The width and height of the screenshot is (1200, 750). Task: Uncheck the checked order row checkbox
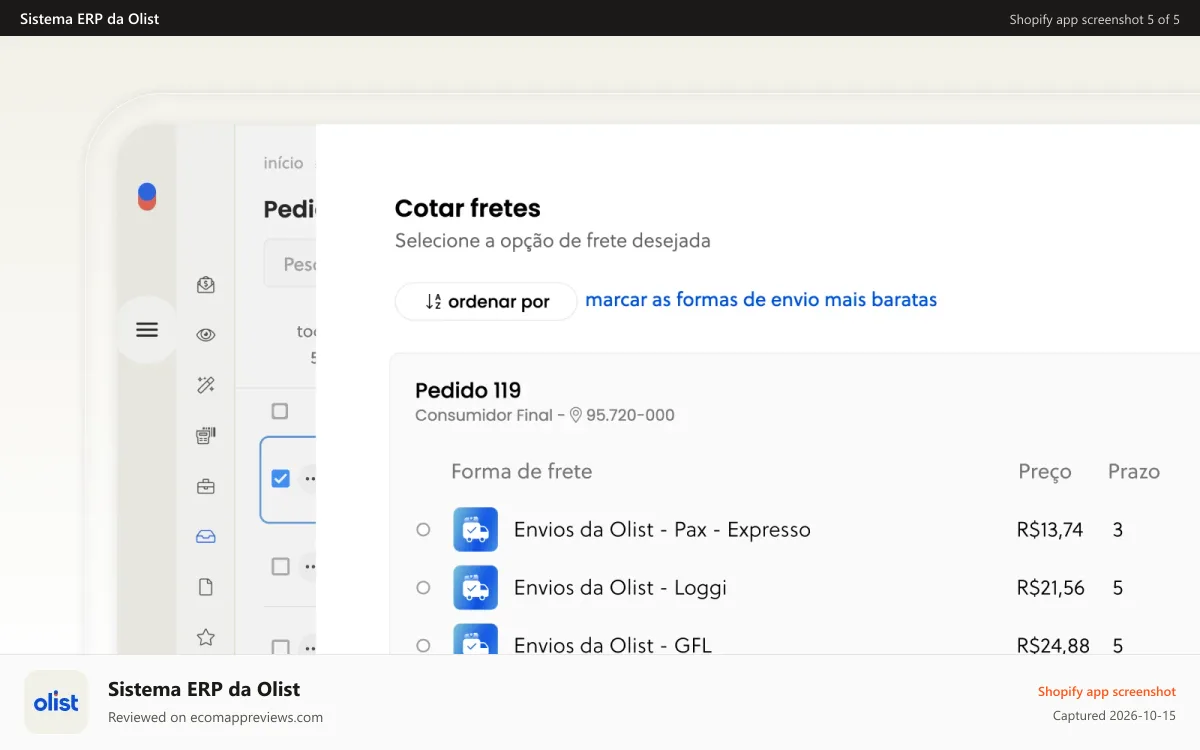point(280,479)
